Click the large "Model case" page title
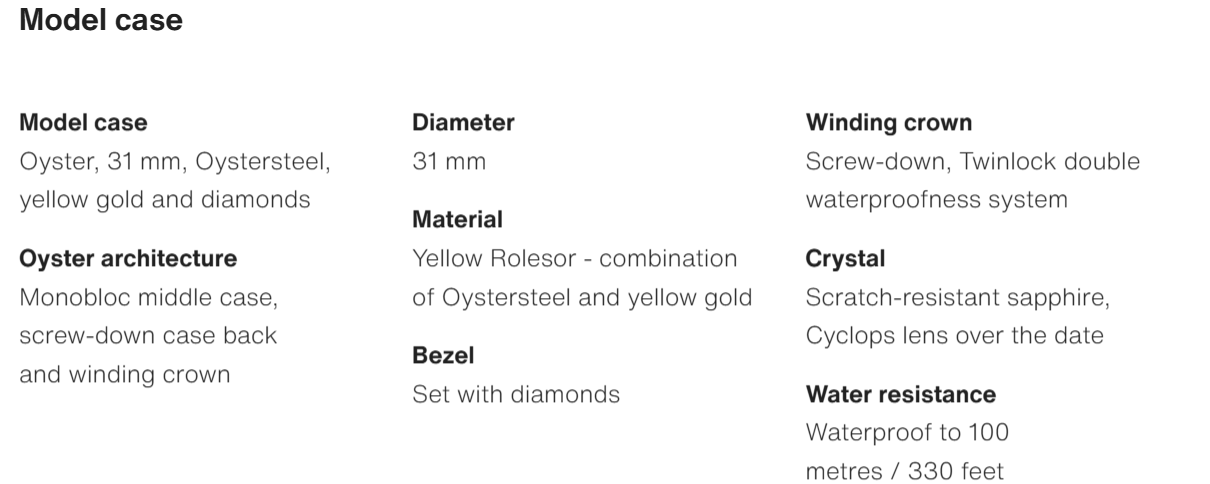 101,20
